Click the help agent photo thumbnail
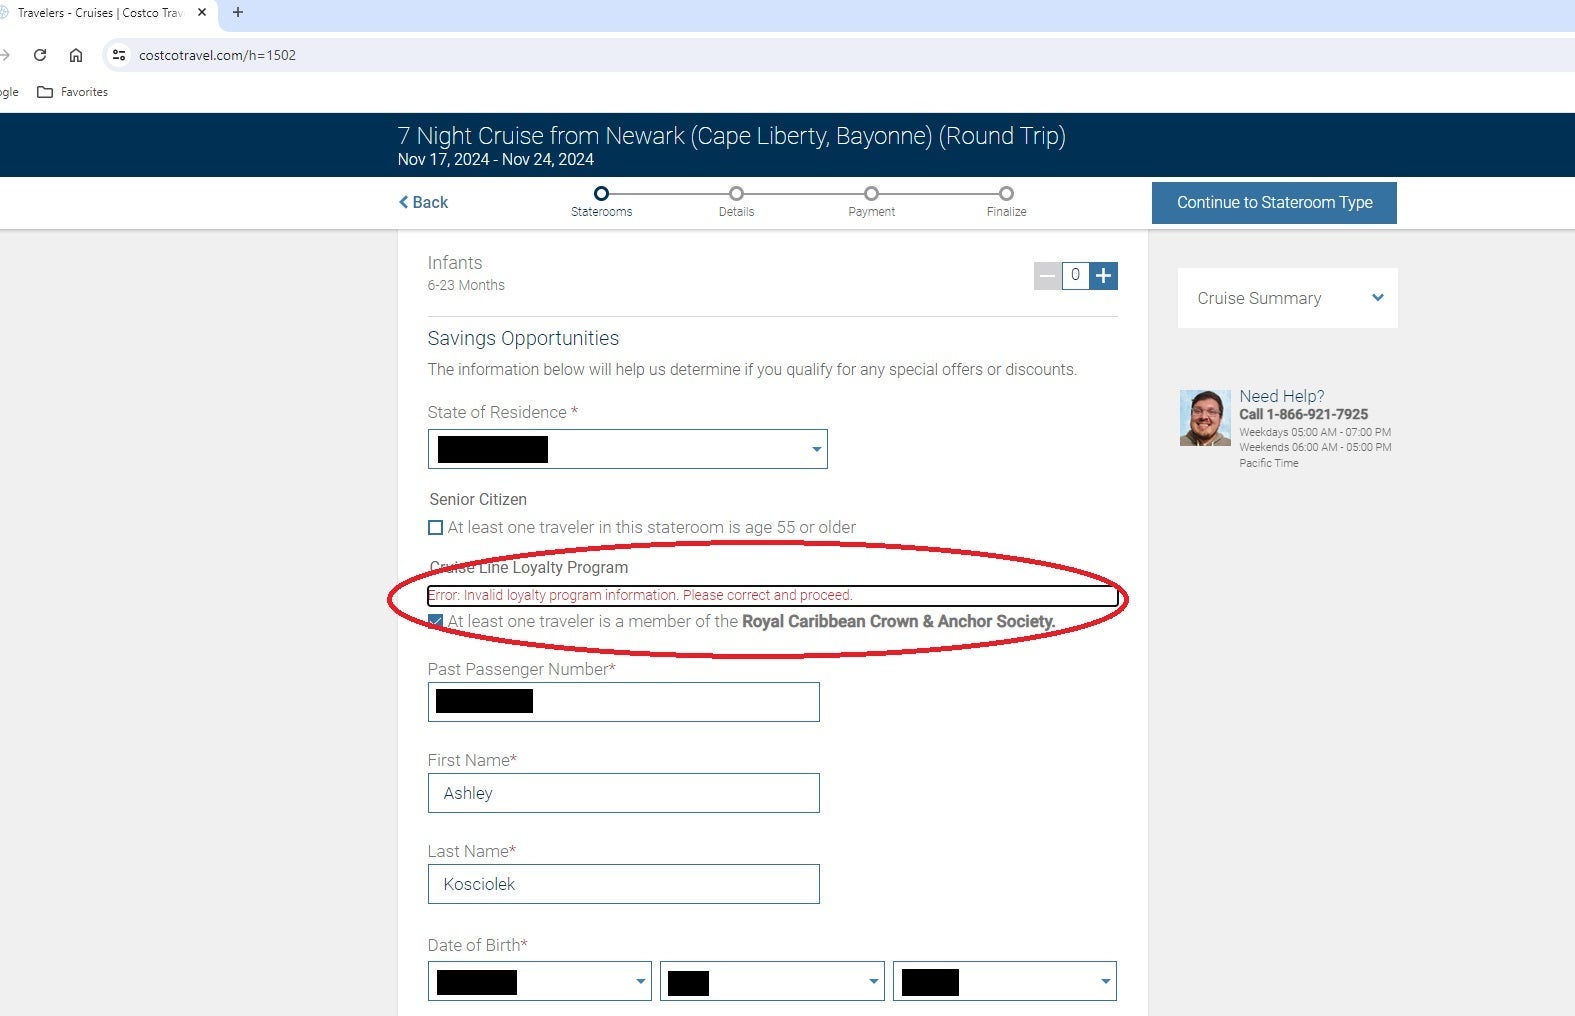The image size is (1575, 1016). (x=1205, y=418)
